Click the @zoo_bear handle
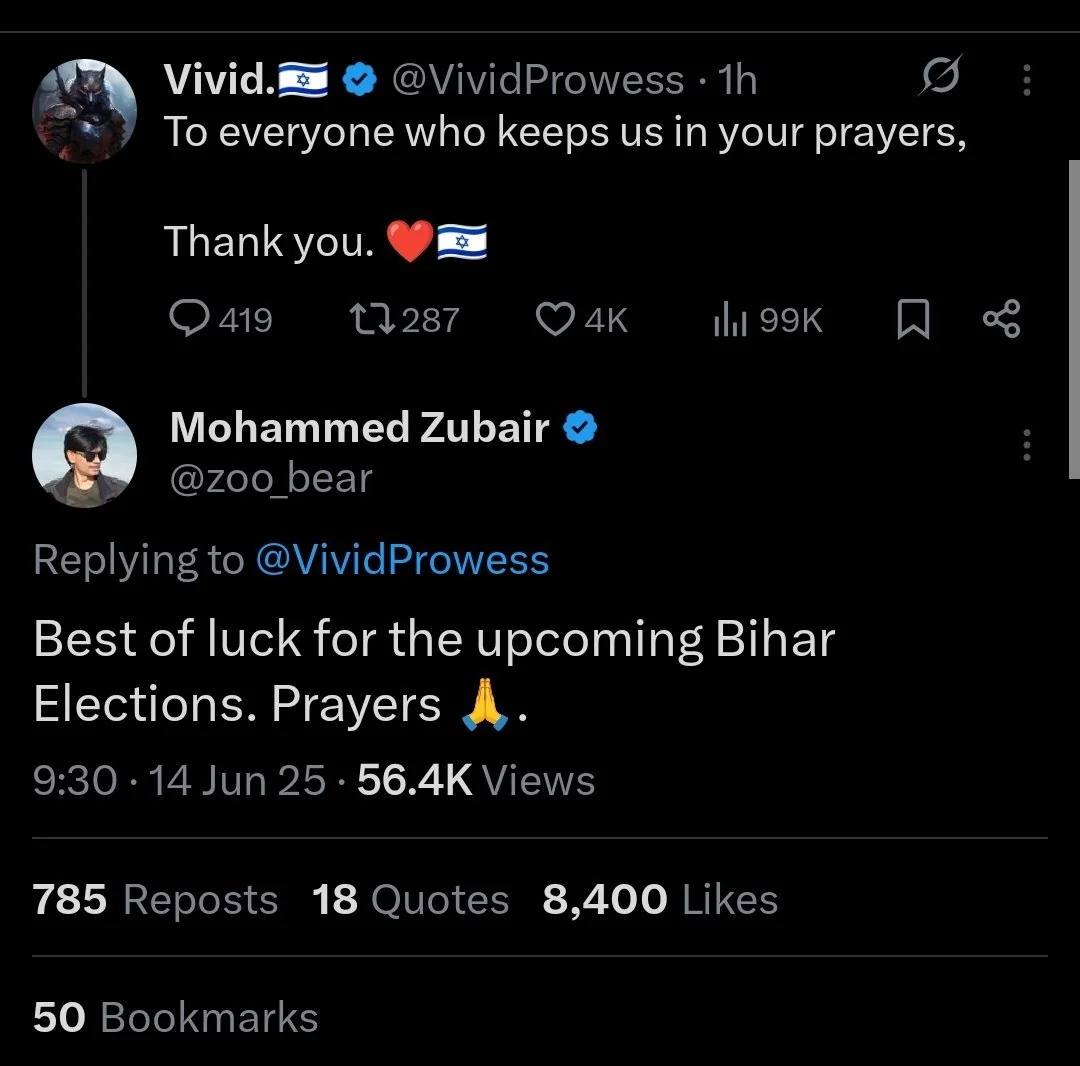The height and width of the screenshot is (1066, 1080). point(271,479)
